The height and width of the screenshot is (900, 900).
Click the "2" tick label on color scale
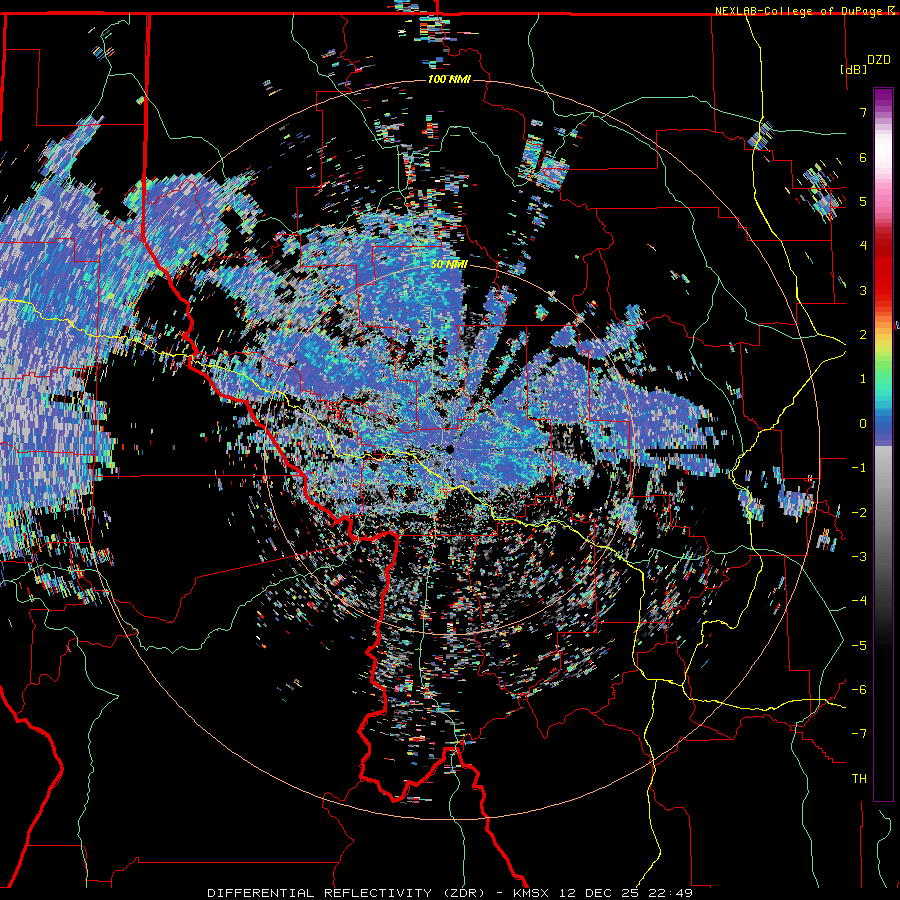pyautogui.click(x=863, y=335)
